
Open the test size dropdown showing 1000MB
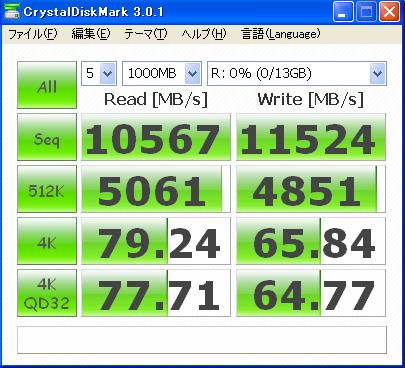(x=162, y=73)
